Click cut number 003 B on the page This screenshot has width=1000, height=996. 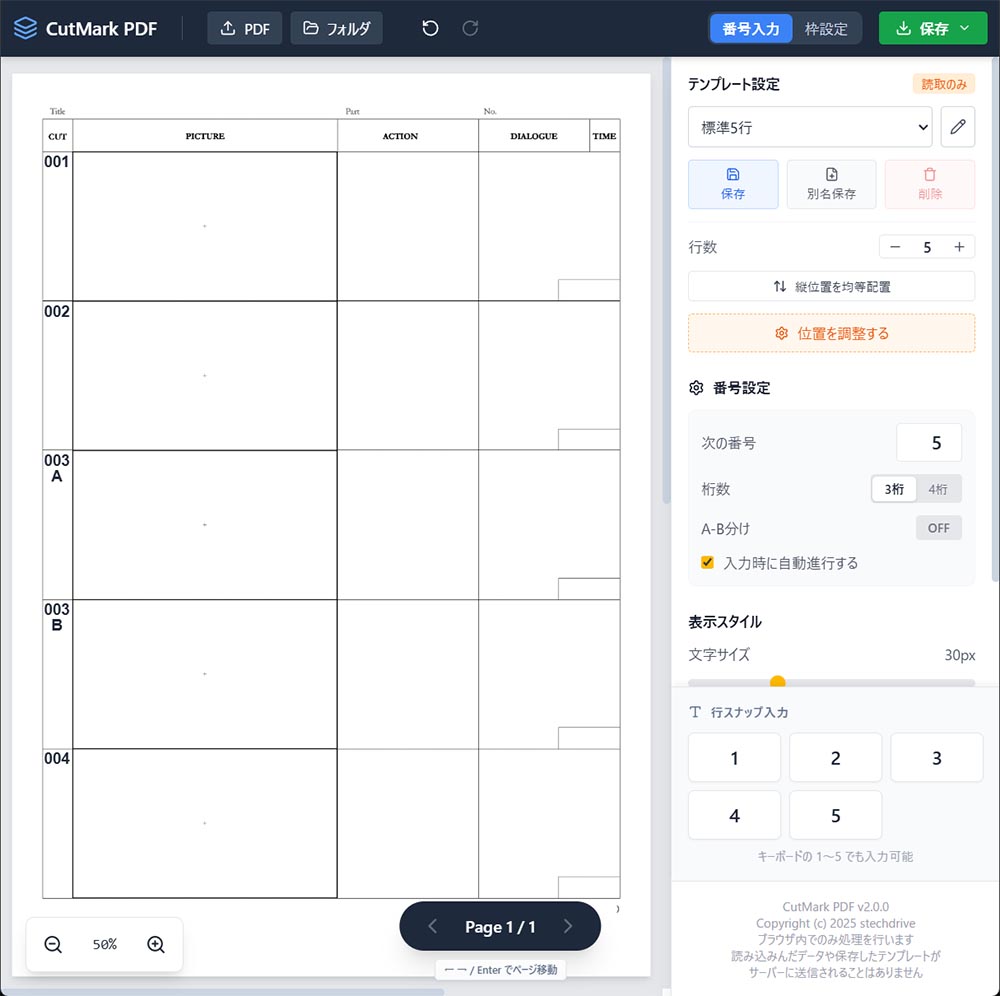[57, 617]
